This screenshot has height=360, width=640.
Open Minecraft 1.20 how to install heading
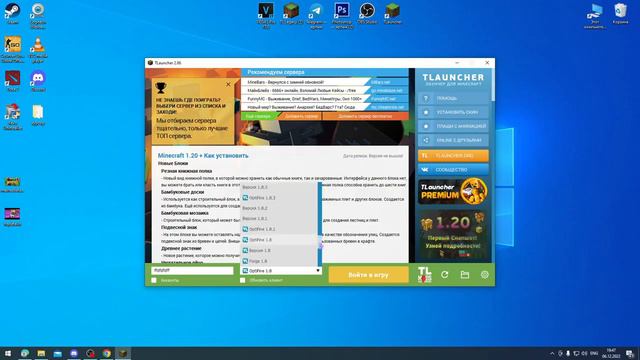coord(203,156)
